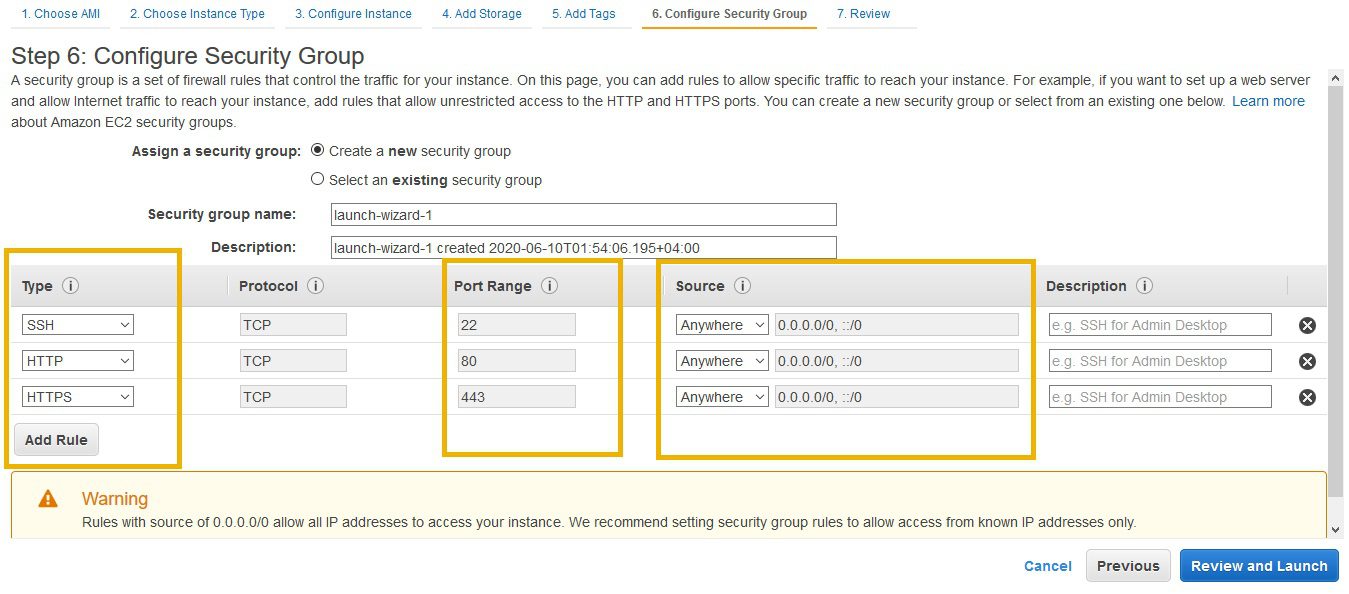1349x594 pixels.
Task: Open the SSH rule type dropdown
Action: tap(78, 325)
